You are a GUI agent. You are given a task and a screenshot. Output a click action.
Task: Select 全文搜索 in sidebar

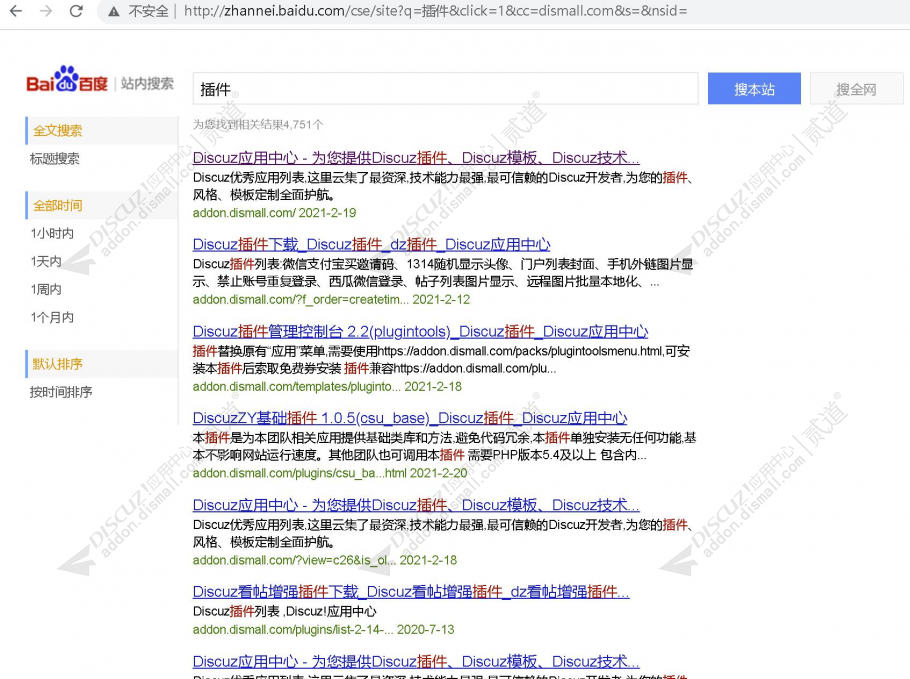point(102,131)
